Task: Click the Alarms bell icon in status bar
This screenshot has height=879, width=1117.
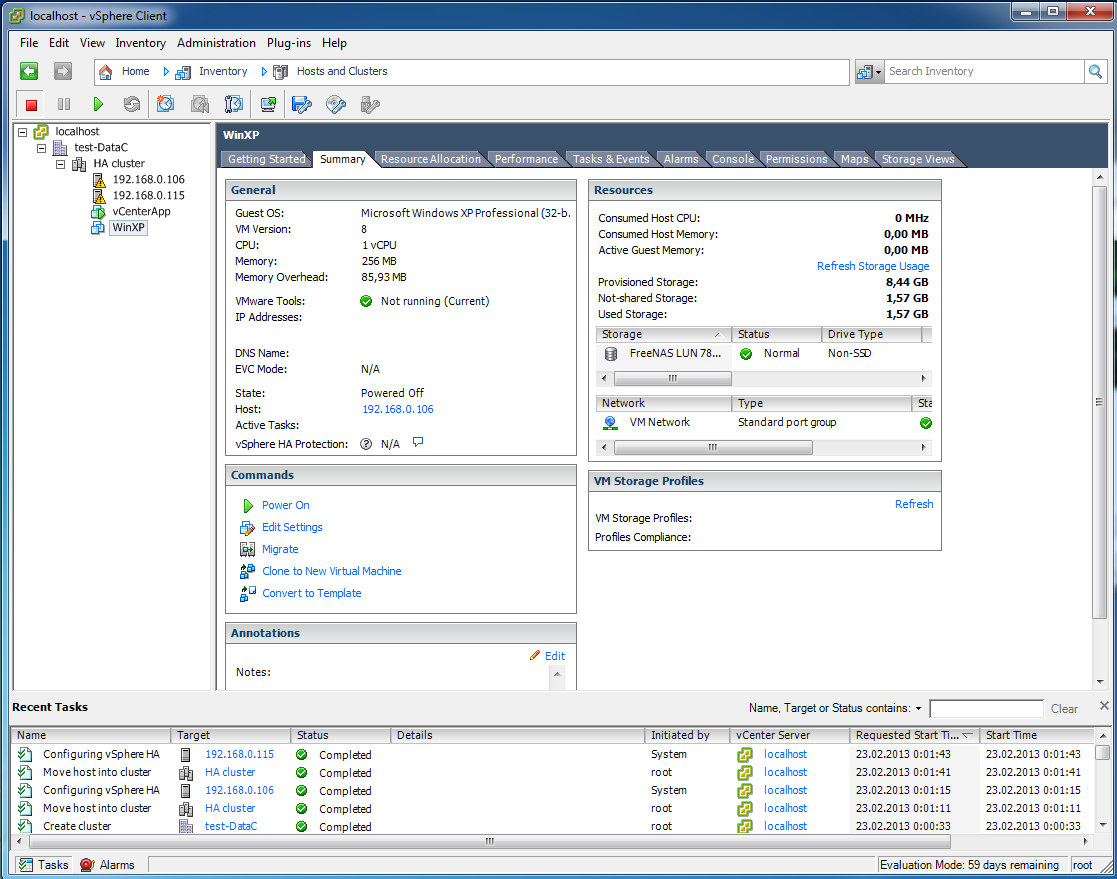Action: [87, 865]
